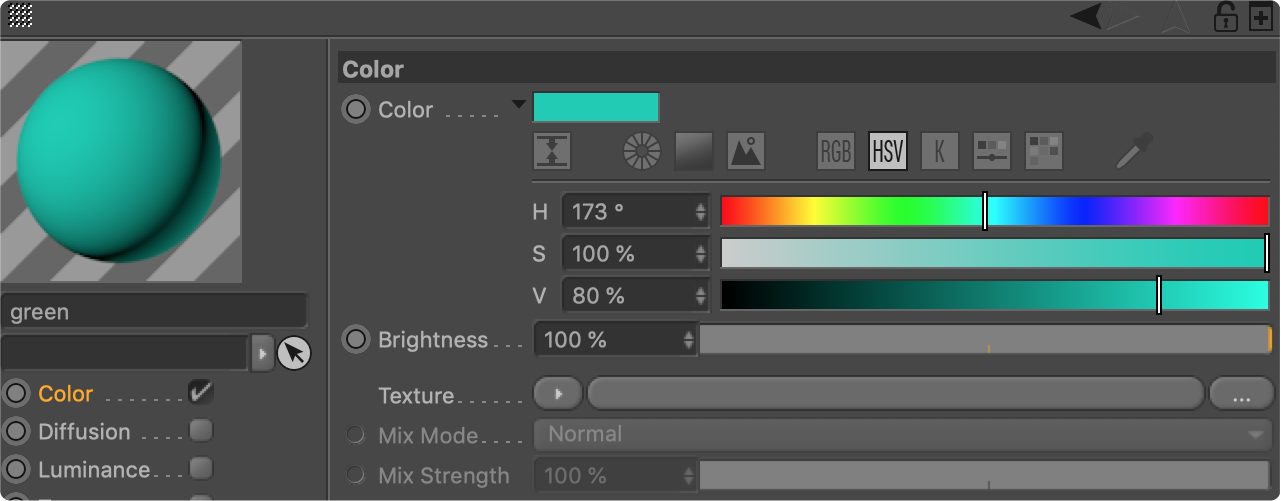Uncheck the Color channel checkbox
Viewport: 1281px width, 501px height.
pyautogui.click(x=201, y=392)
